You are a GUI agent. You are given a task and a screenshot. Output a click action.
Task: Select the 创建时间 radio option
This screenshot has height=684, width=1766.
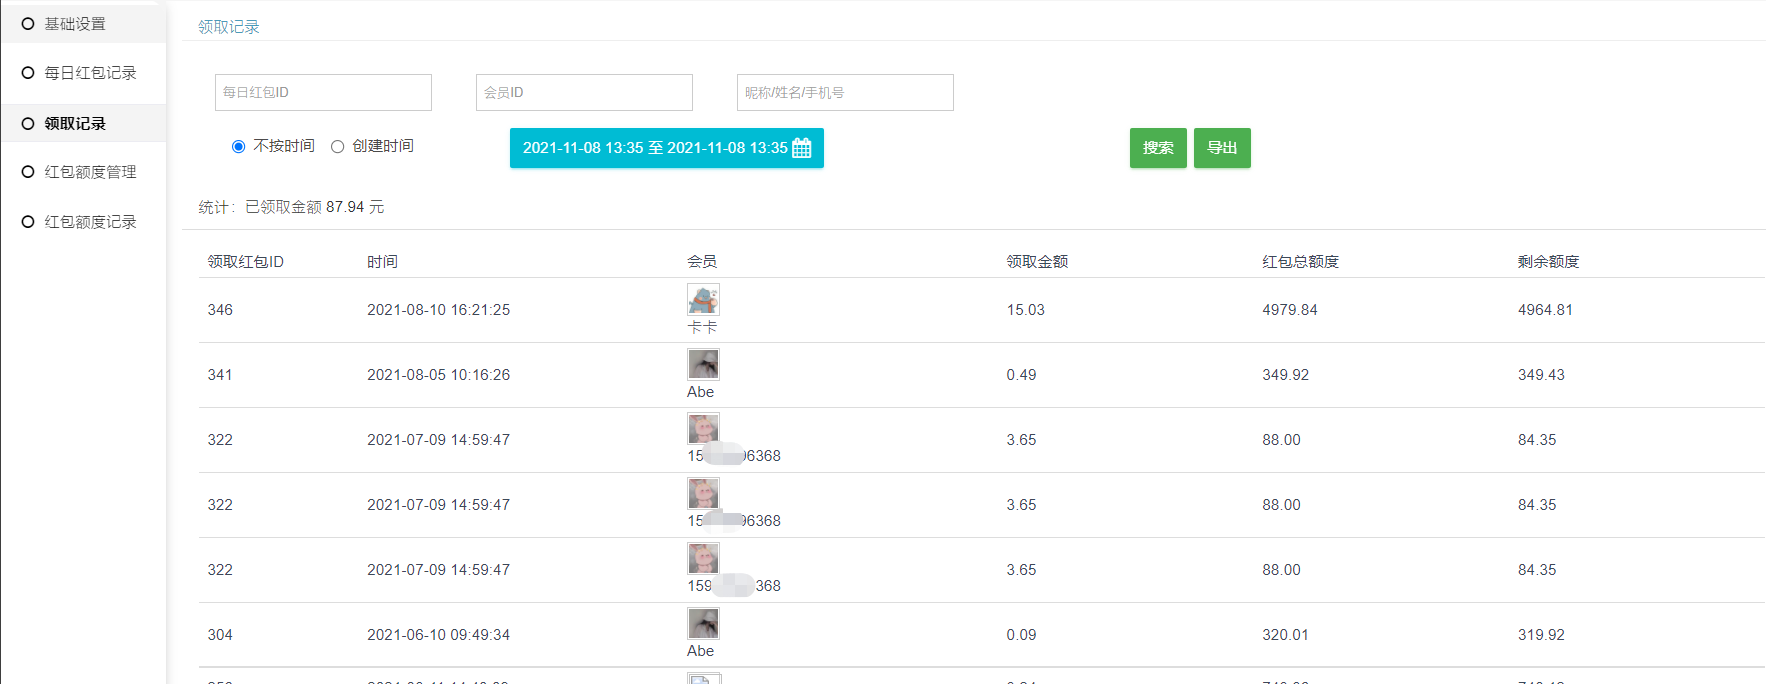pyautogui.click(x=338, y=147)
